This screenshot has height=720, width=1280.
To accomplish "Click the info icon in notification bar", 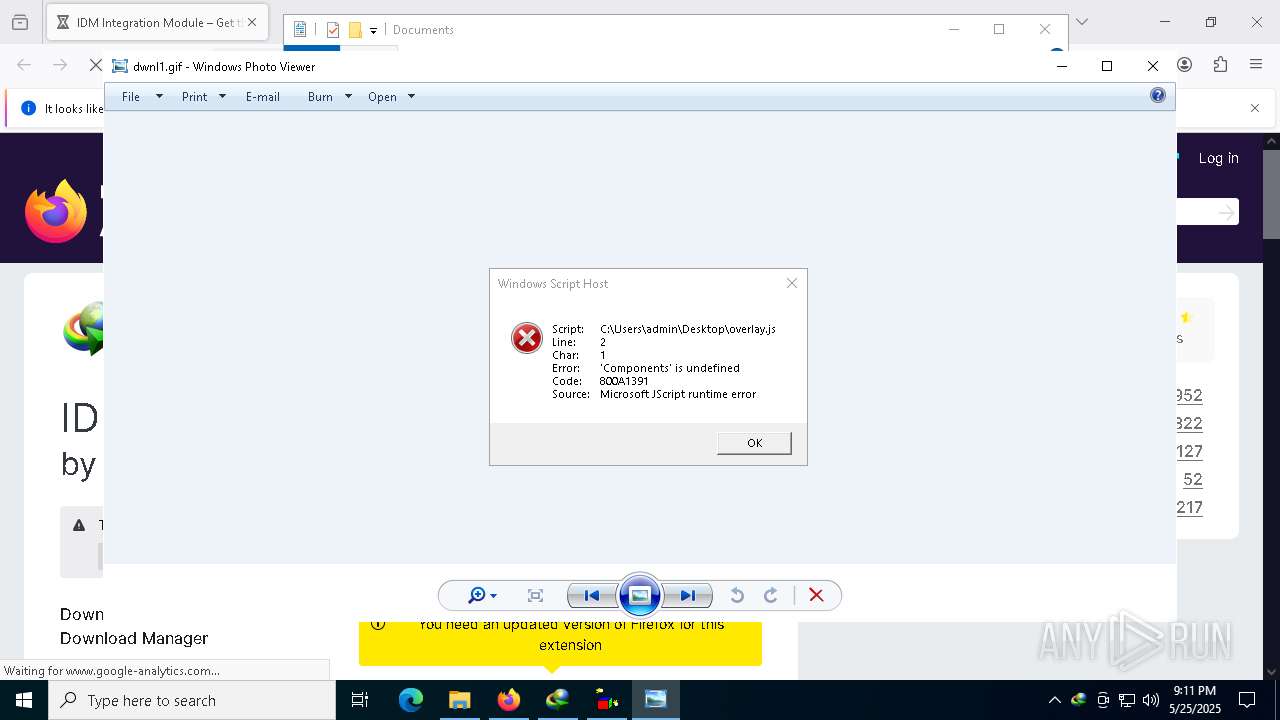I will coord(28,108).
